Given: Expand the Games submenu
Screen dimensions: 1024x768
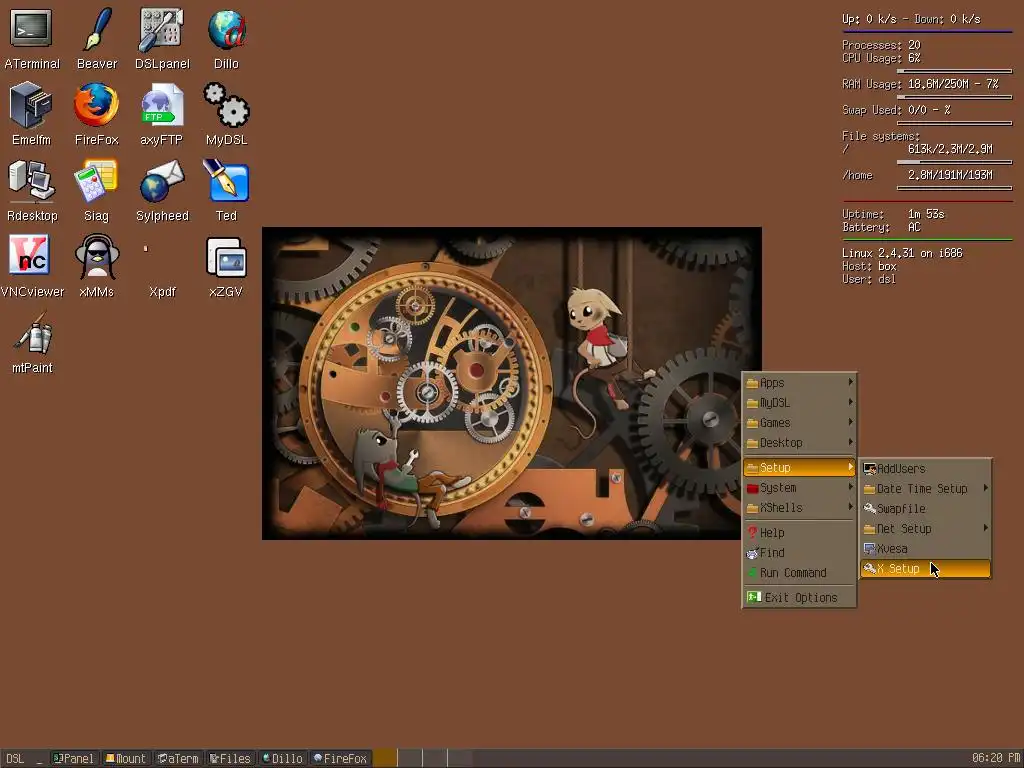Looking at the screenshot, I should [x=799, y=423].
